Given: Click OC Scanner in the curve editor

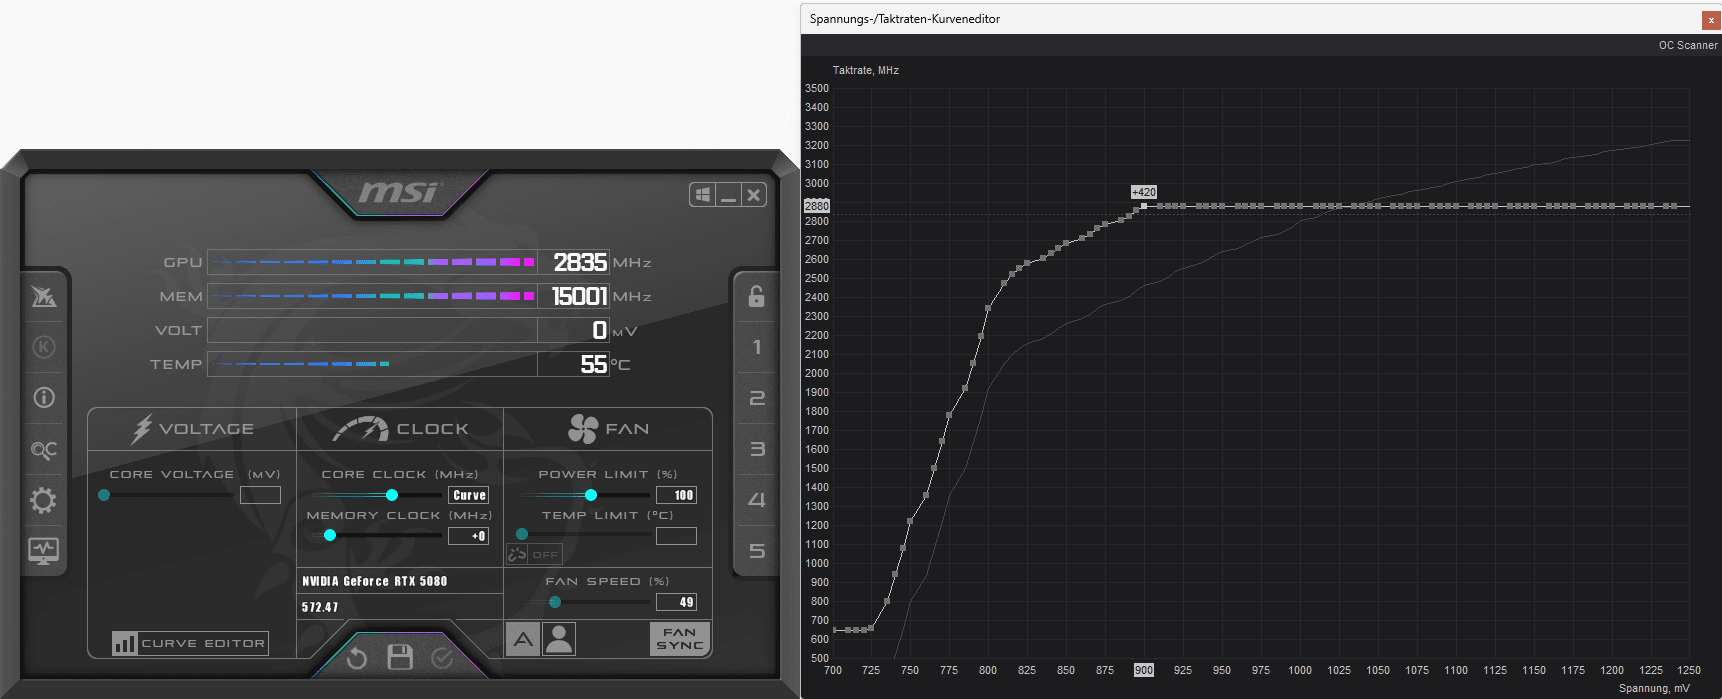Looking at the screenshot, I should click(x=1688, y=45).
